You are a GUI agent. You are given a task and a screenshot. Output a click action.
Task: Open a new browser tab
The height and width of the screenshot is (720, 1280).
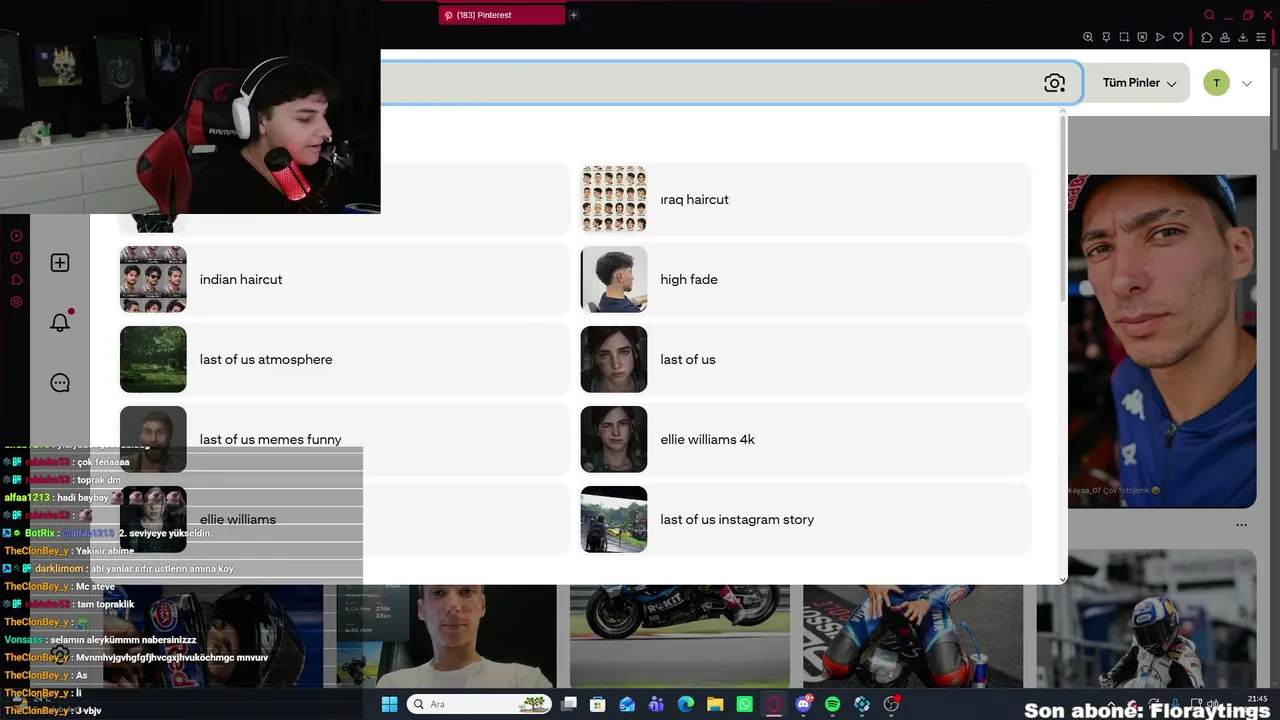tap(573, 15)
